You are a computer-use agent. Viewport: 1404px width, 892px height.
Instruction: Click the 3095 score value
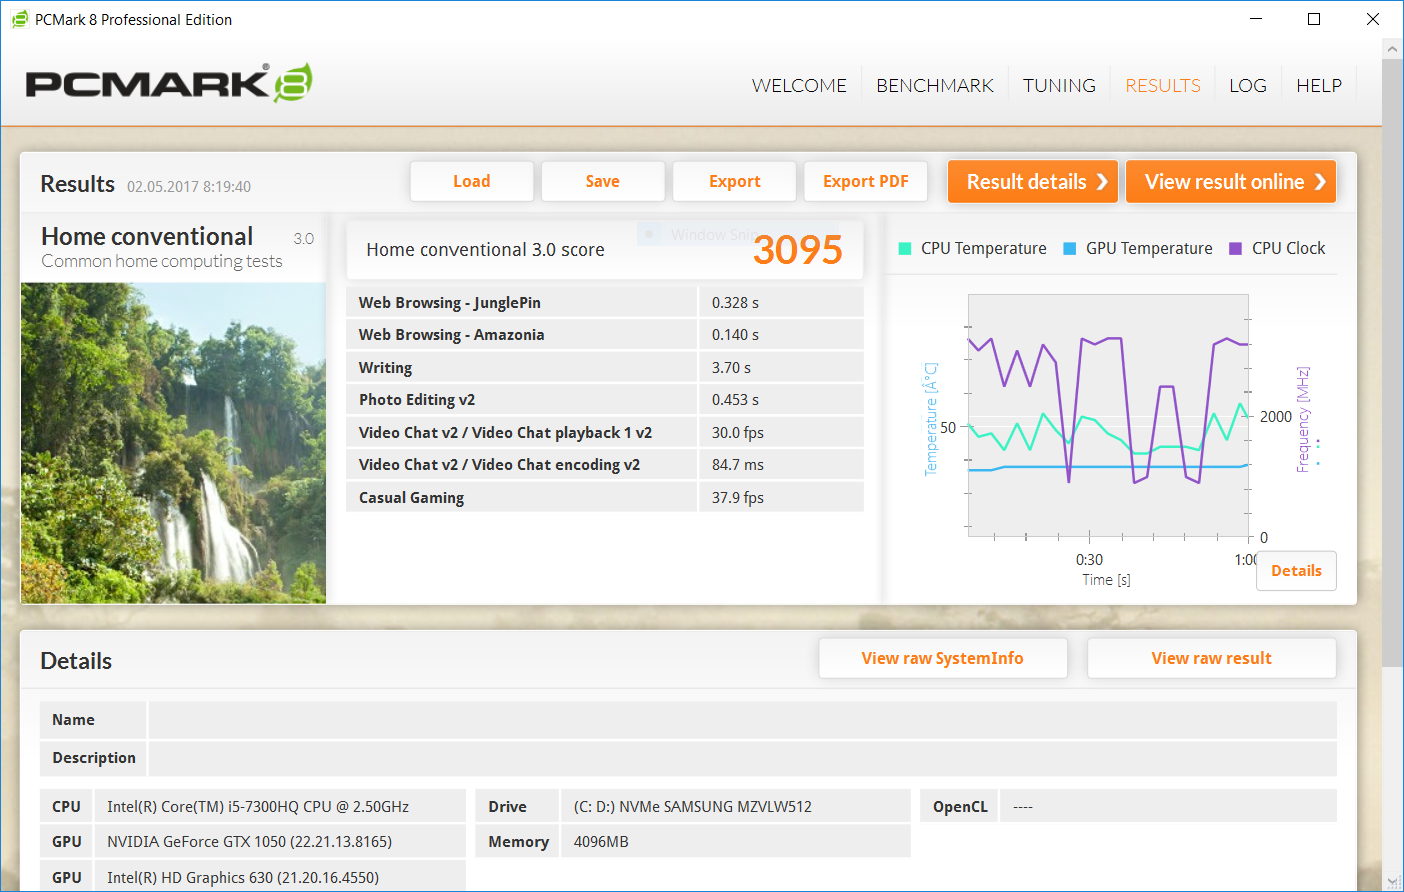[x=798, y=250]
